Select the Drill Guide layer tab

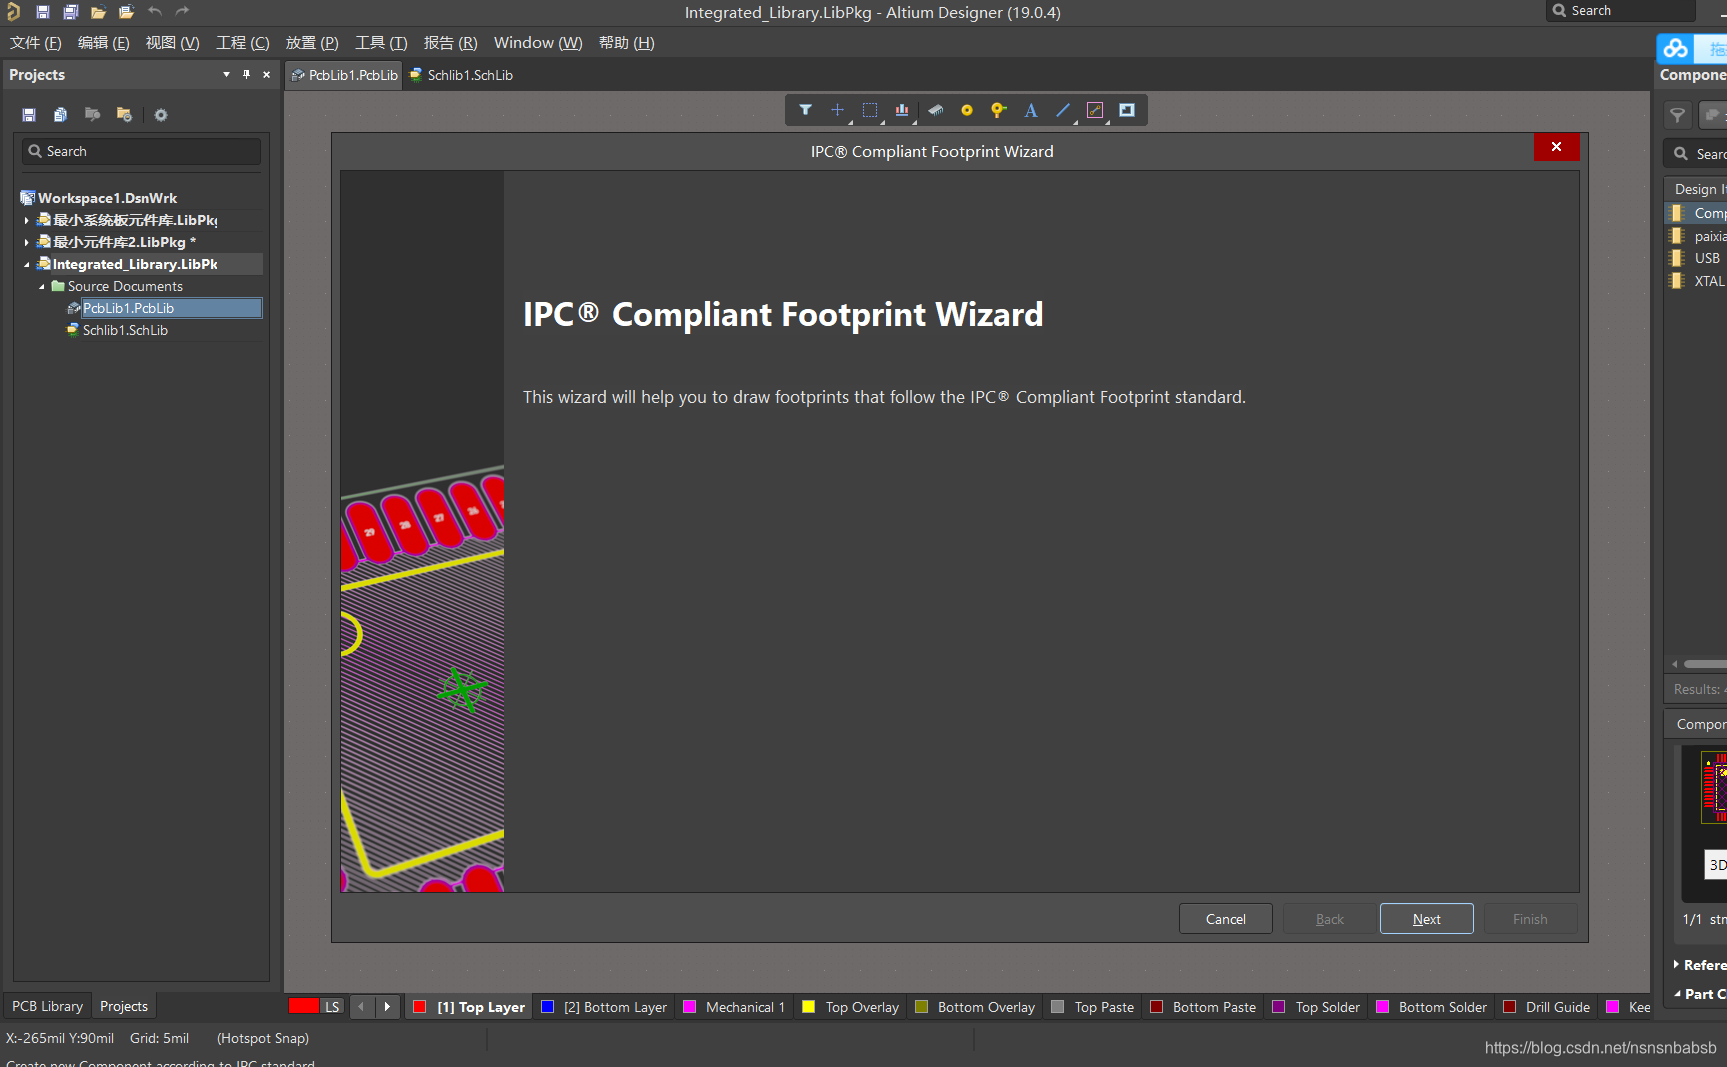1547,1007
